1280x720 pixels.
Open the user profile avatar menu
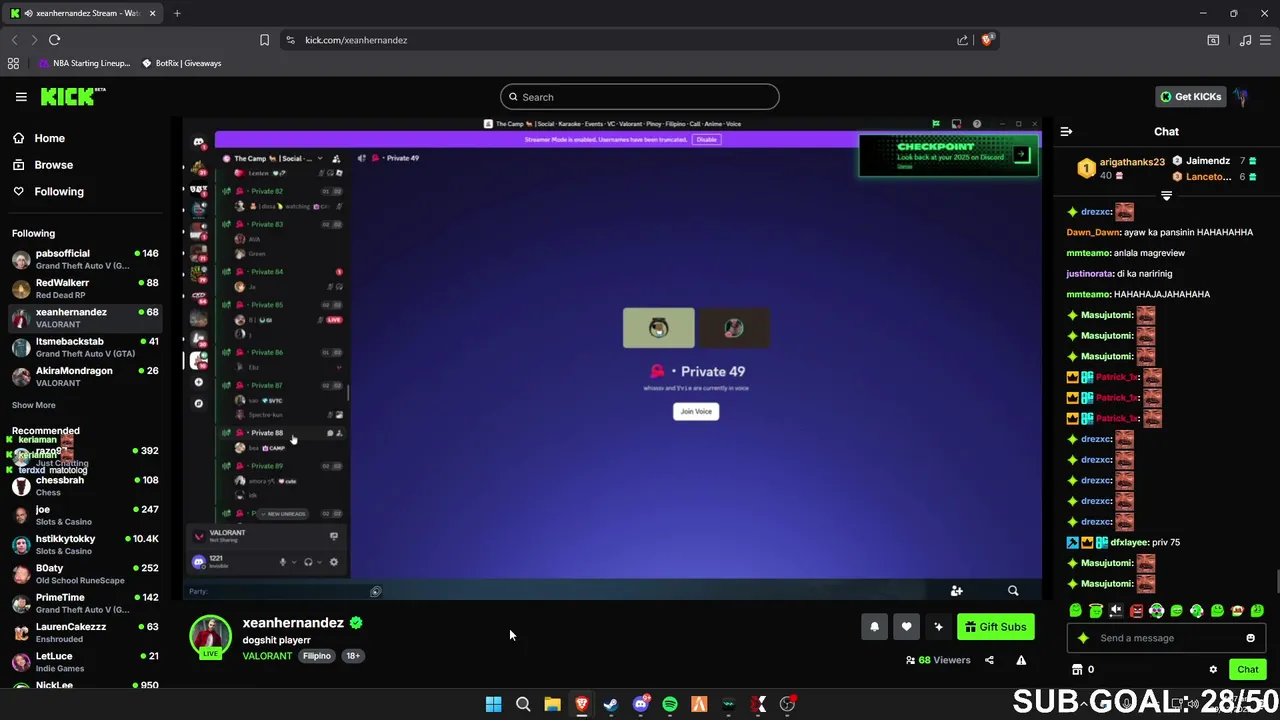coord(1241,97)
